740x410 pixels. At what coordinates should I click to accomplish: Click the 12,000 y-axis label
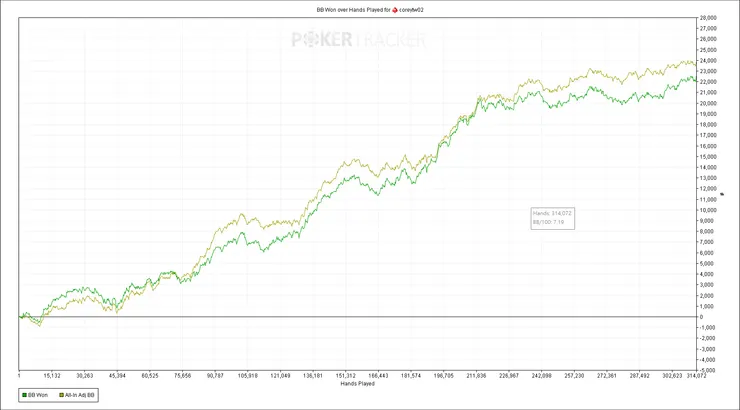pyautogui.click(x=708, y=189)
